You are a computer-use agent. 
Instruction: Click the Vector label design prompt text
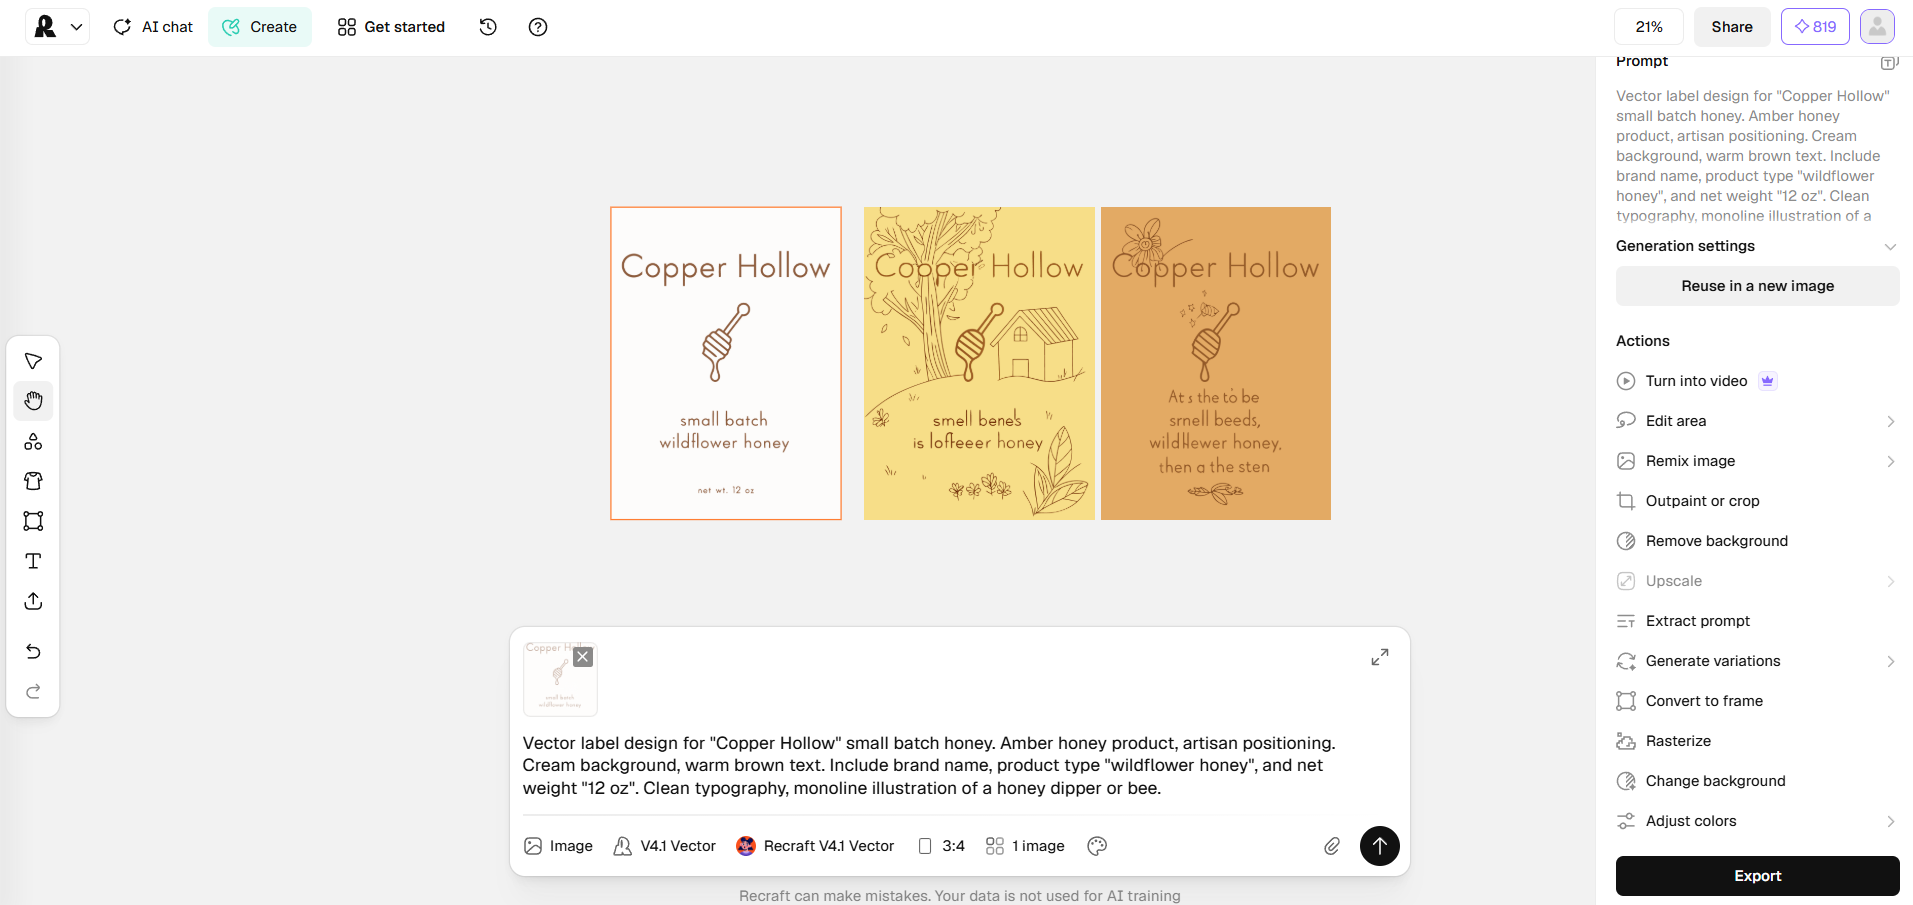coord(1752,156)
